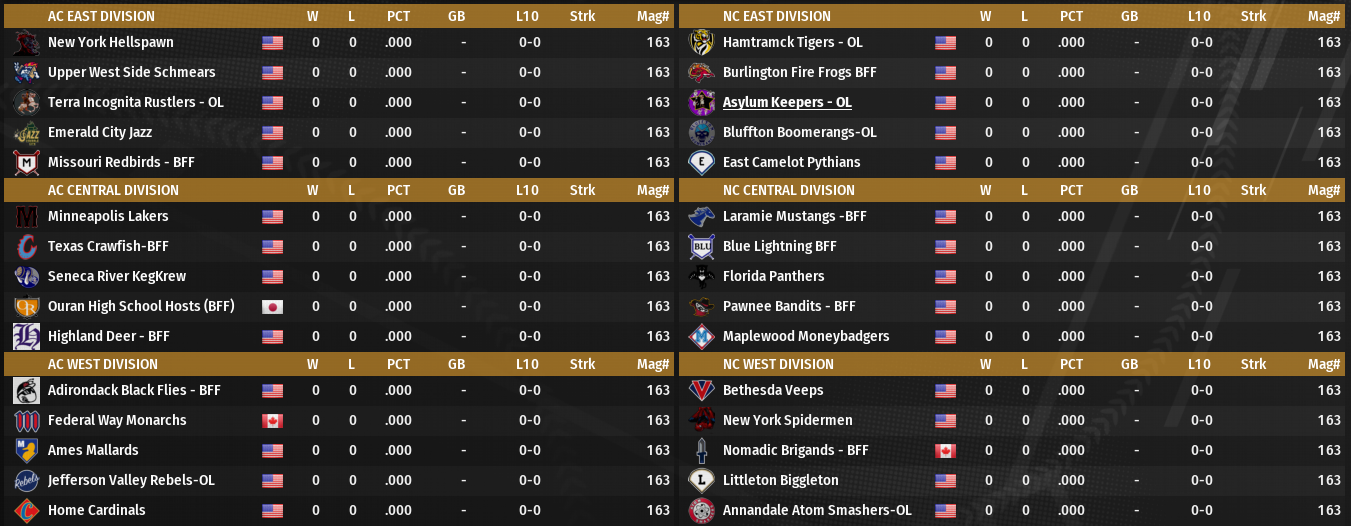The height and width of the screenshot is (526, 1351).
Task: Open the Texas Crawfish-BFF team page
Action: tap(107, 247)
